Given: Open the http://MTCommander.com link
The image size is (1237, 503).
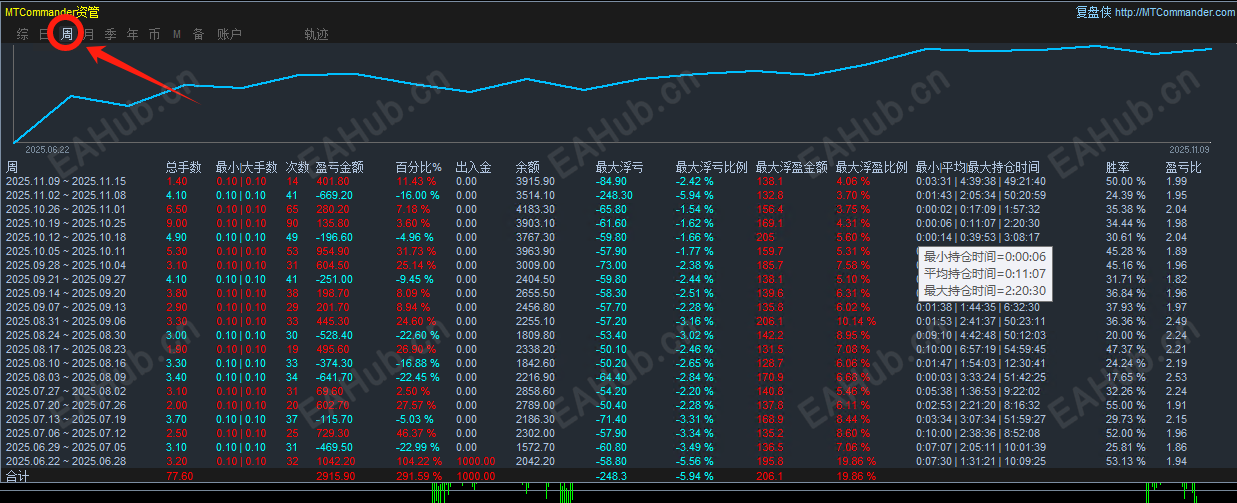Looking at the screenshot, I should (1174, 12).
